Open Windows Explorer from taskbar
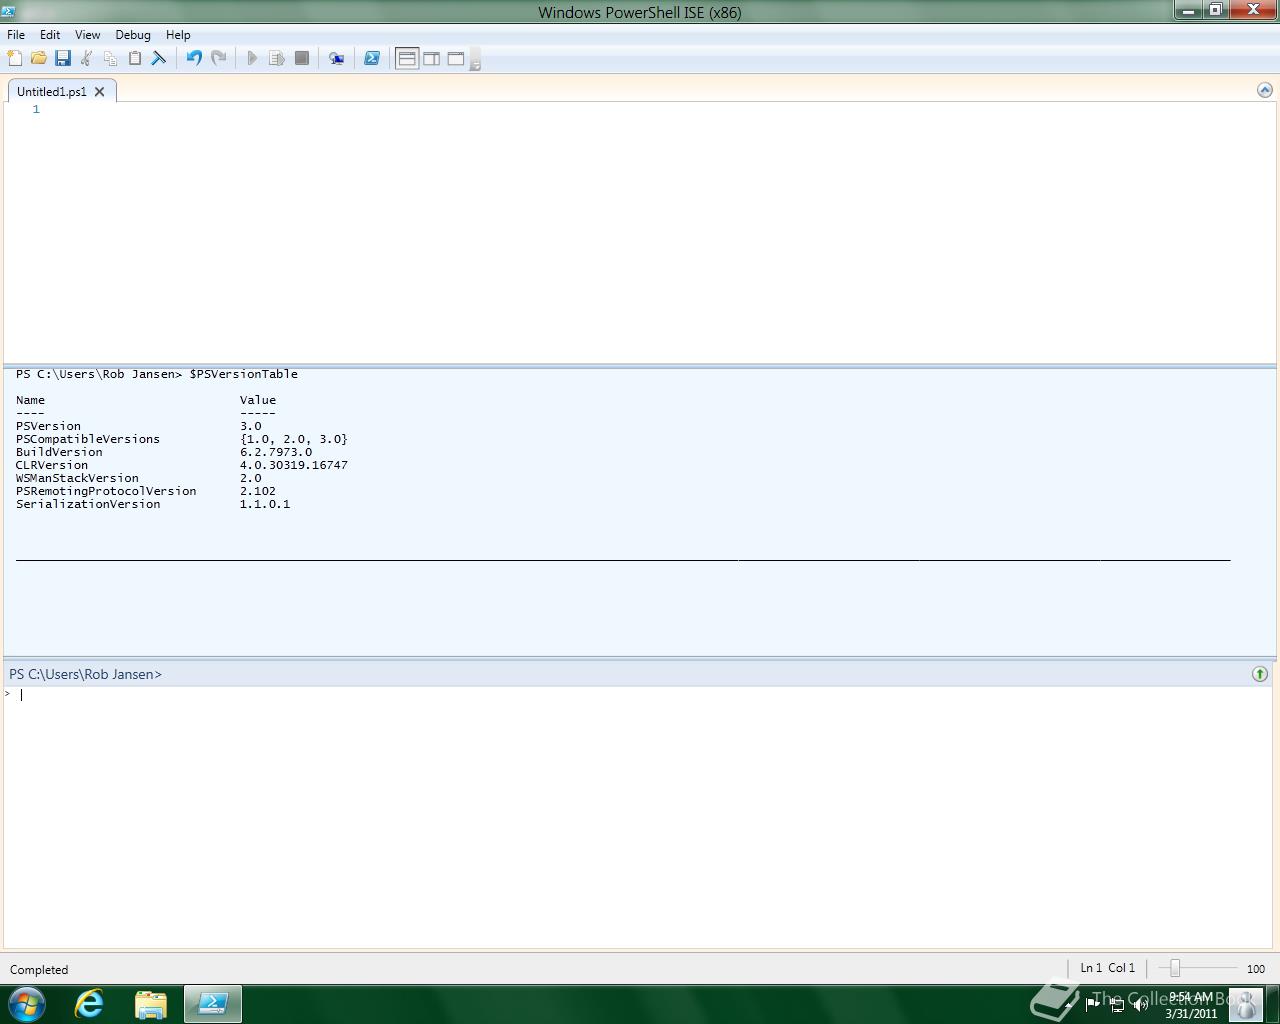This screenshot has height=1024, width=1280. point(150,1004)
